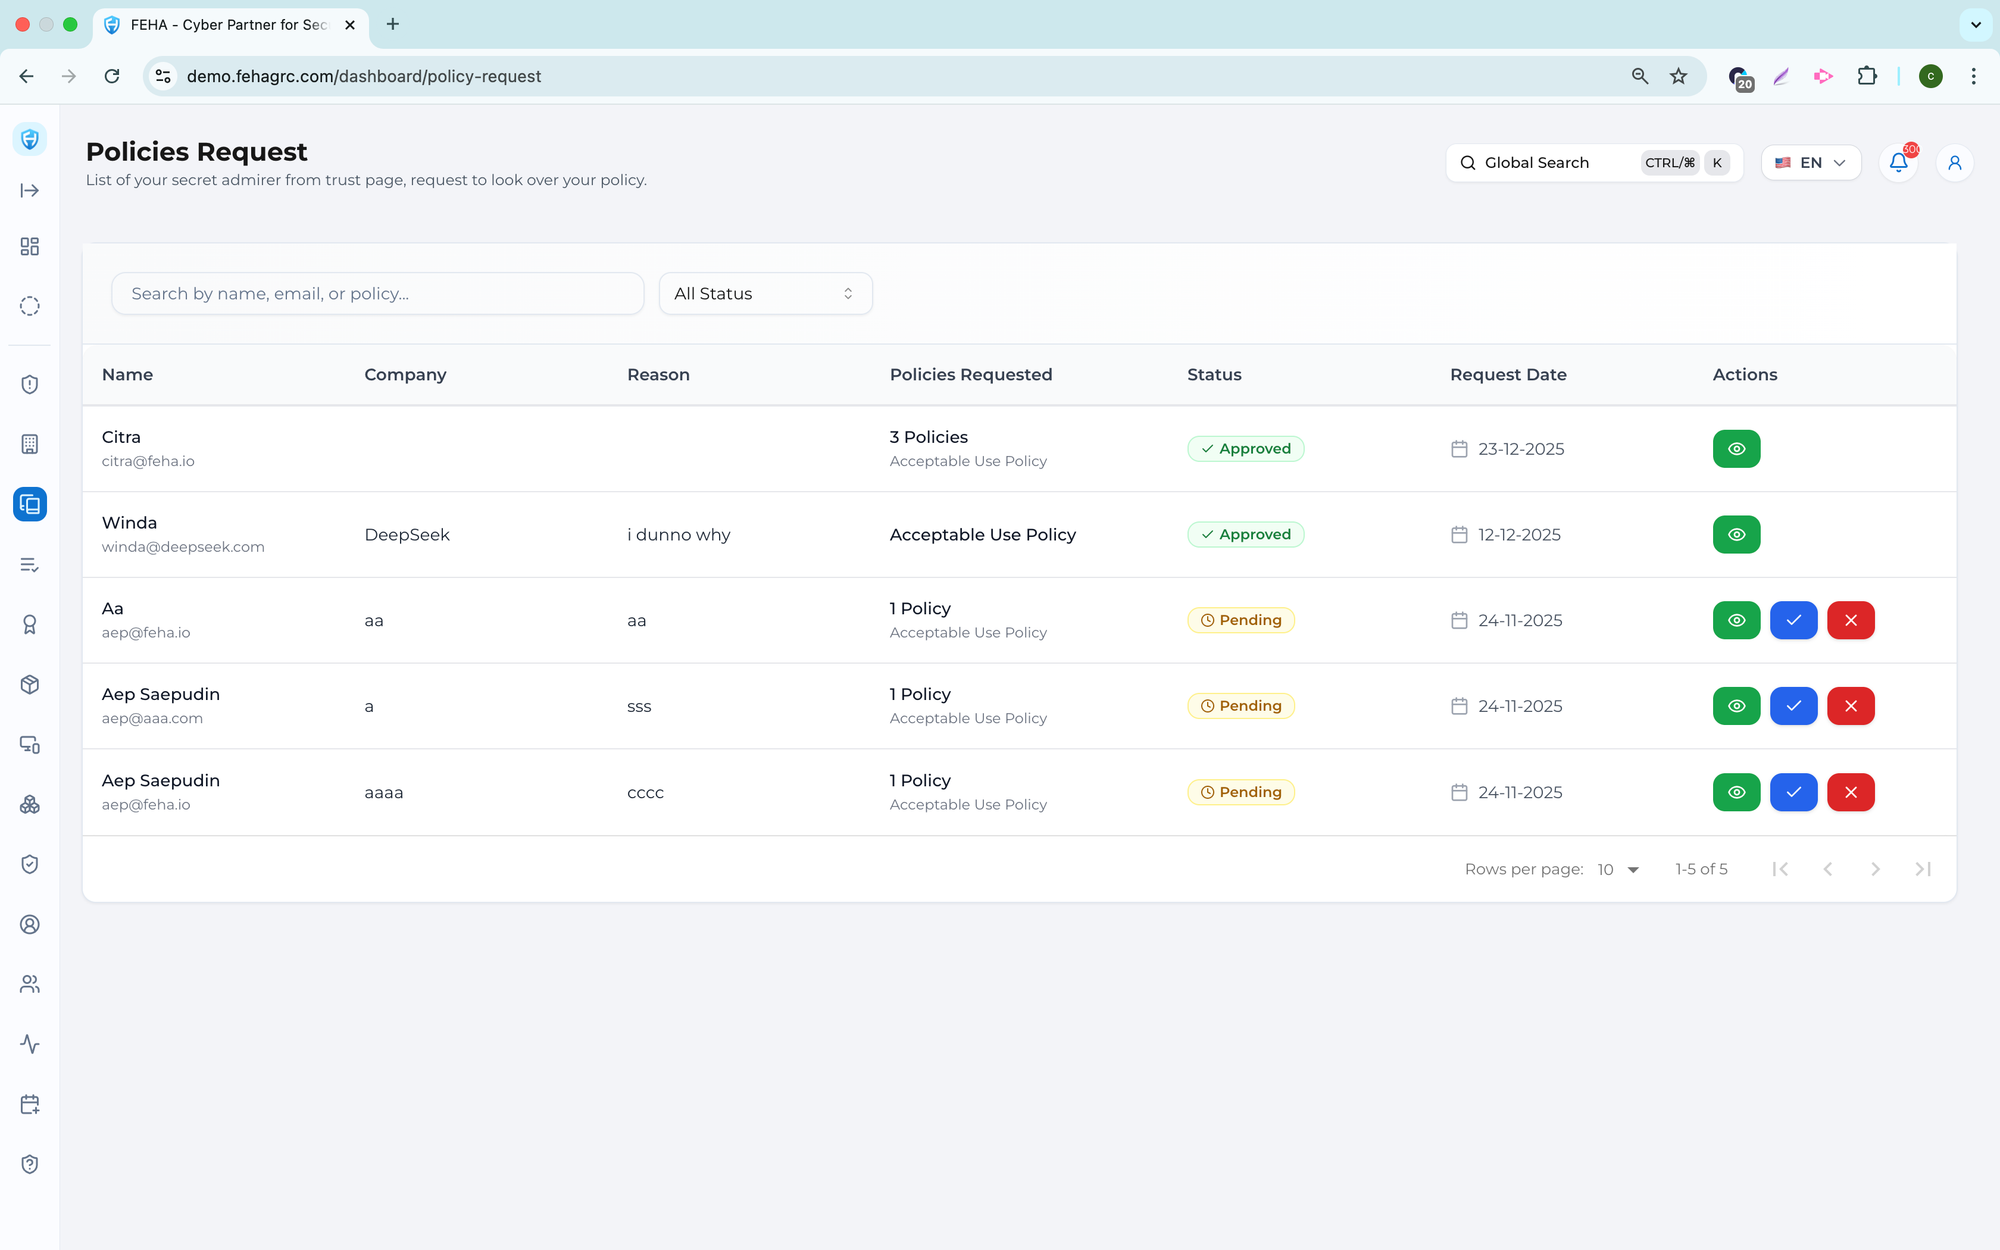
Task: Expand the sidebar with arrow icon
Action: click(x=30, y=191)
